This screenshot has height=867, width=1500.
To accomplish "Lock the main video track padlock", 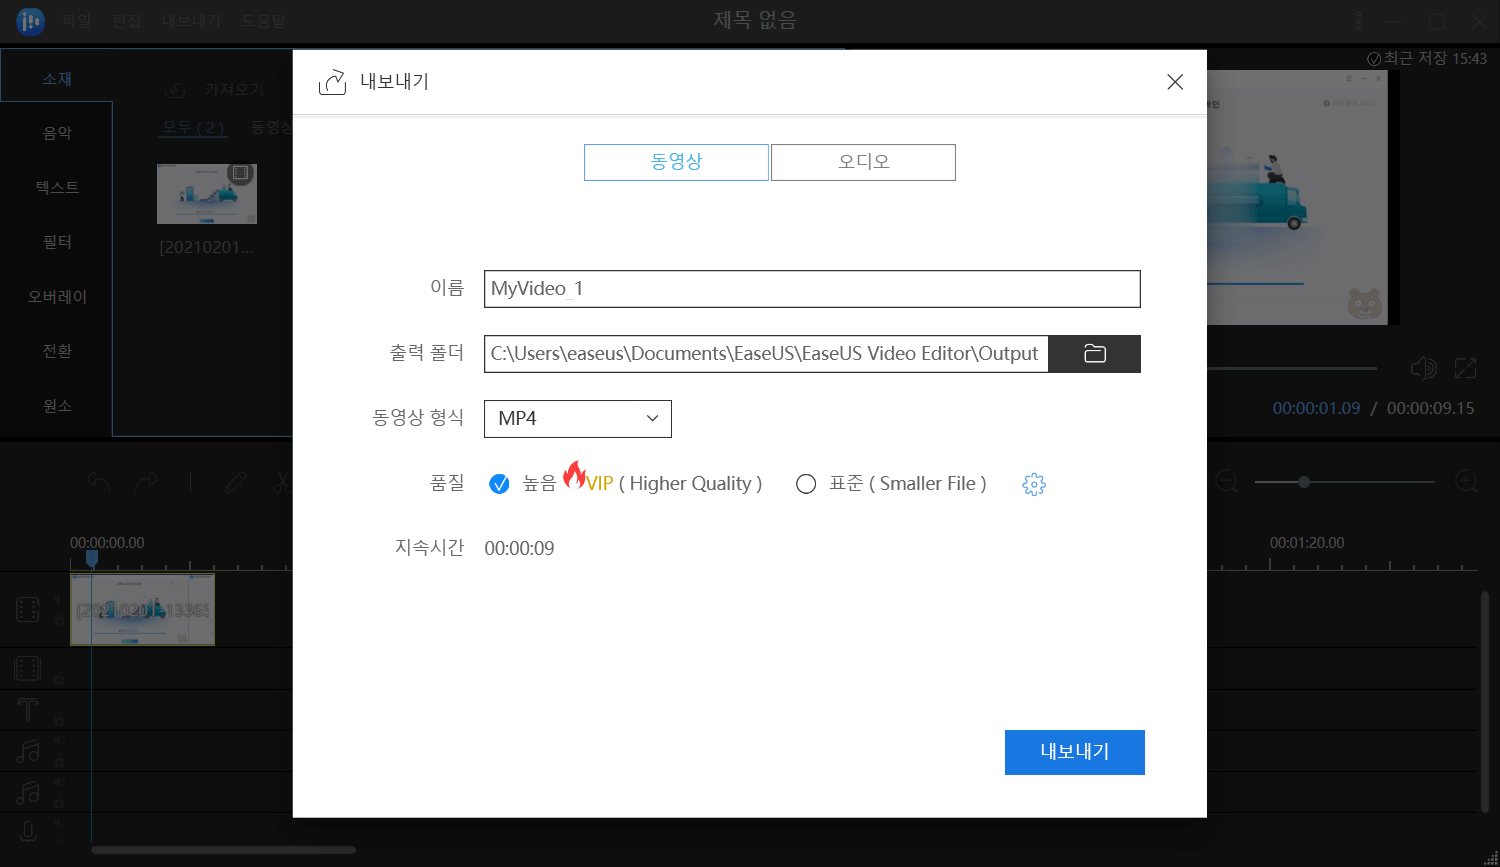I will coord(61,618).
